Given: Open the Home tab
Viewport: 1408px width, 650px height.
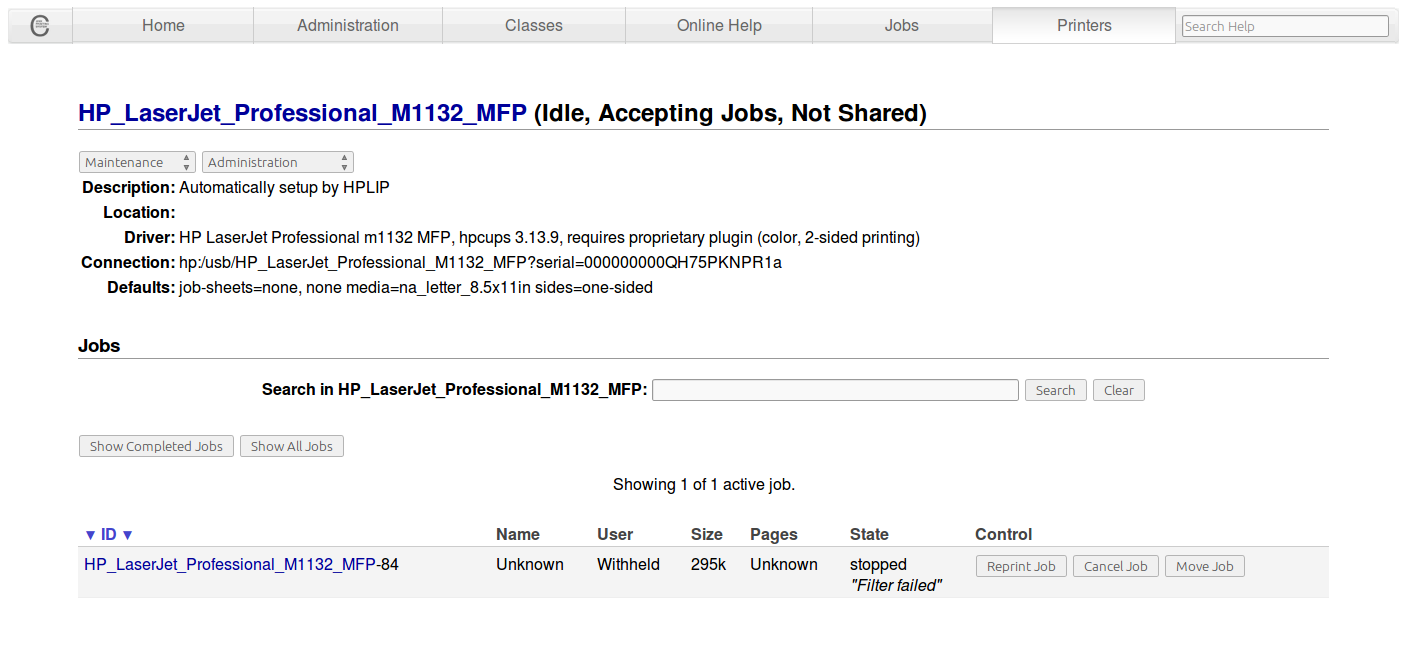Looking at the screenshot, I should click(x=163, y=26).
